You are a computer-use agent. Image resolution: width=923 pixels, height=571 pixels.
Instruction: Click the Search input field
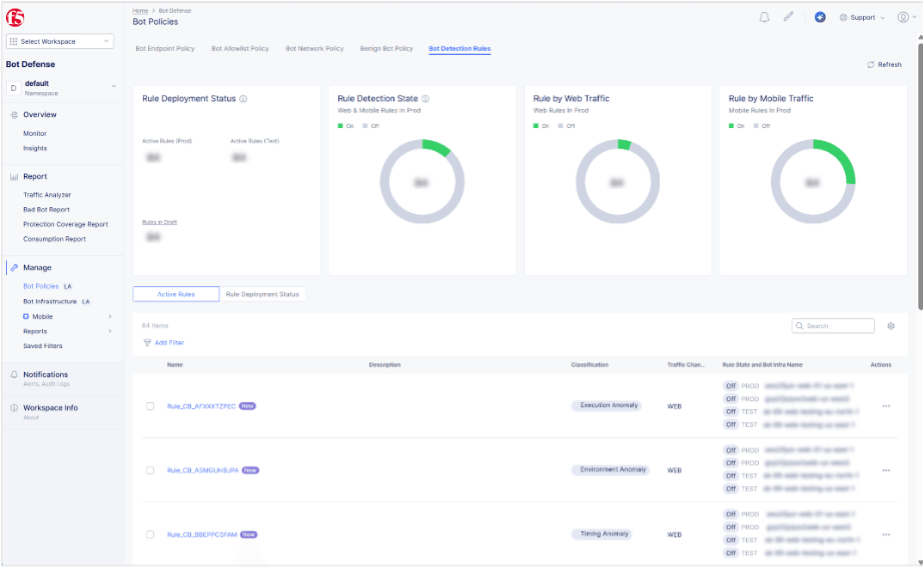(x=833, y=326)
